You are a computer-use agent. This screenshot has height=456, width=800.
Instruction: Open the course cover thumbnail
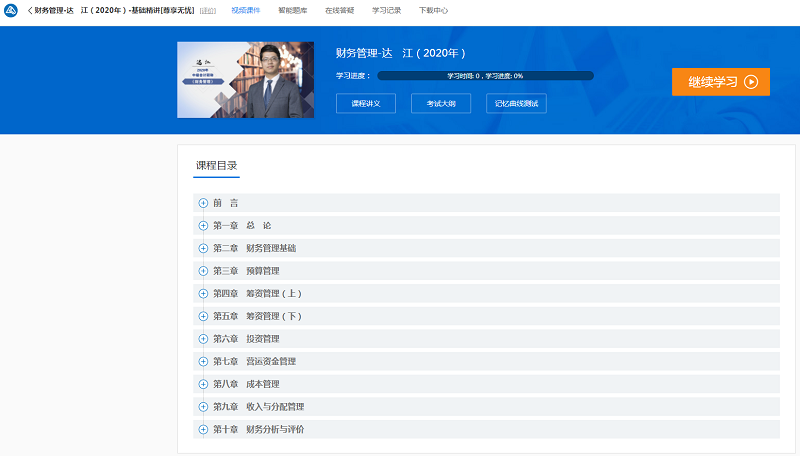point(245,80)
